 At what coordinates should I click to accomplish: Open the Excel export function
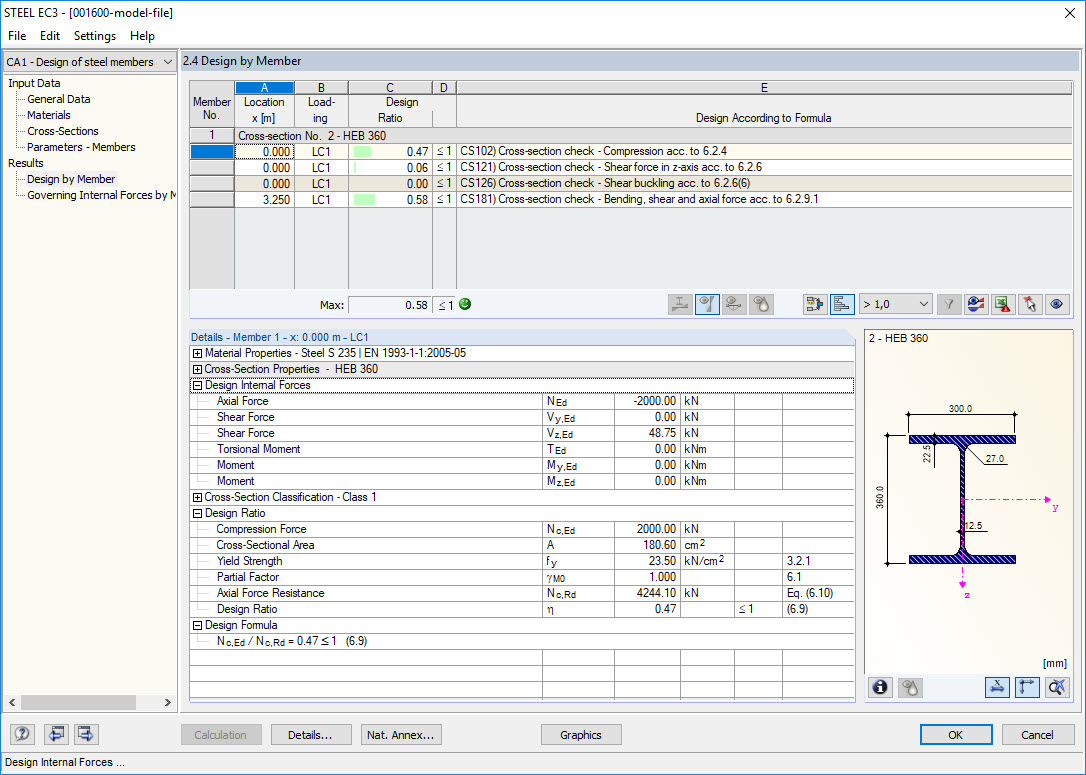click(1001, 304)
